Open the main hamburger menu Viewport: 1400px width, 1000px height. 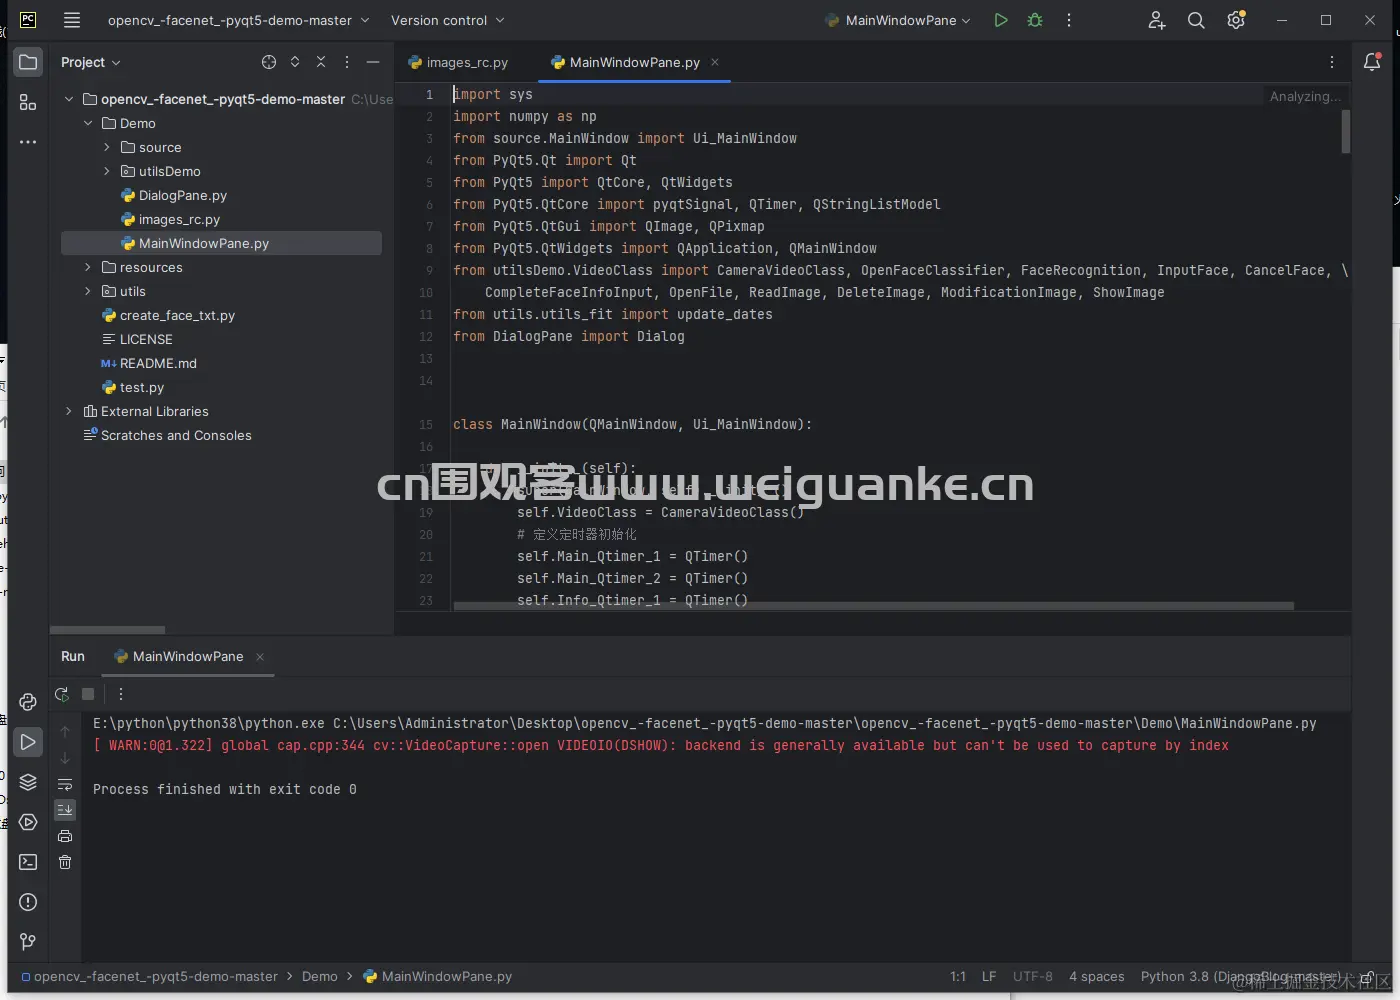(72, 20)
